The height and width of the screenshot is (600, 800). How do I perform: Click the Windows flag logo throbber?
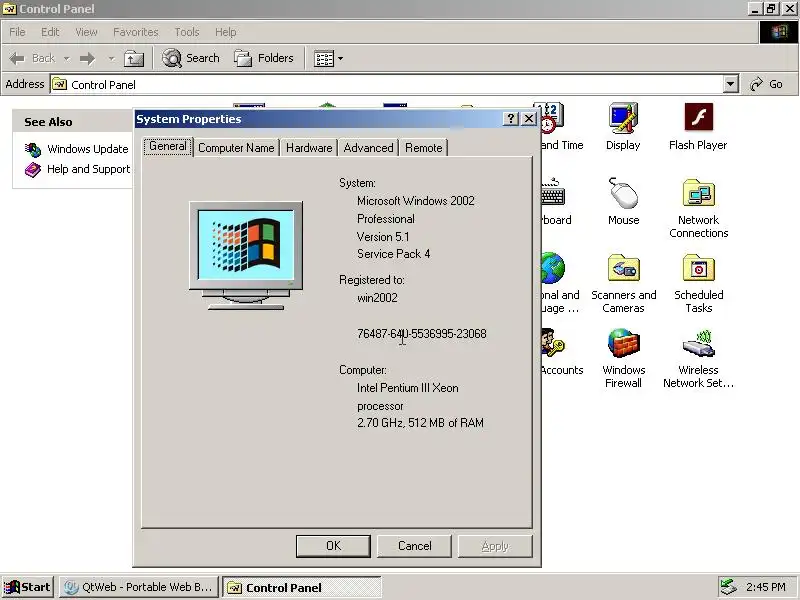[779, 32]
